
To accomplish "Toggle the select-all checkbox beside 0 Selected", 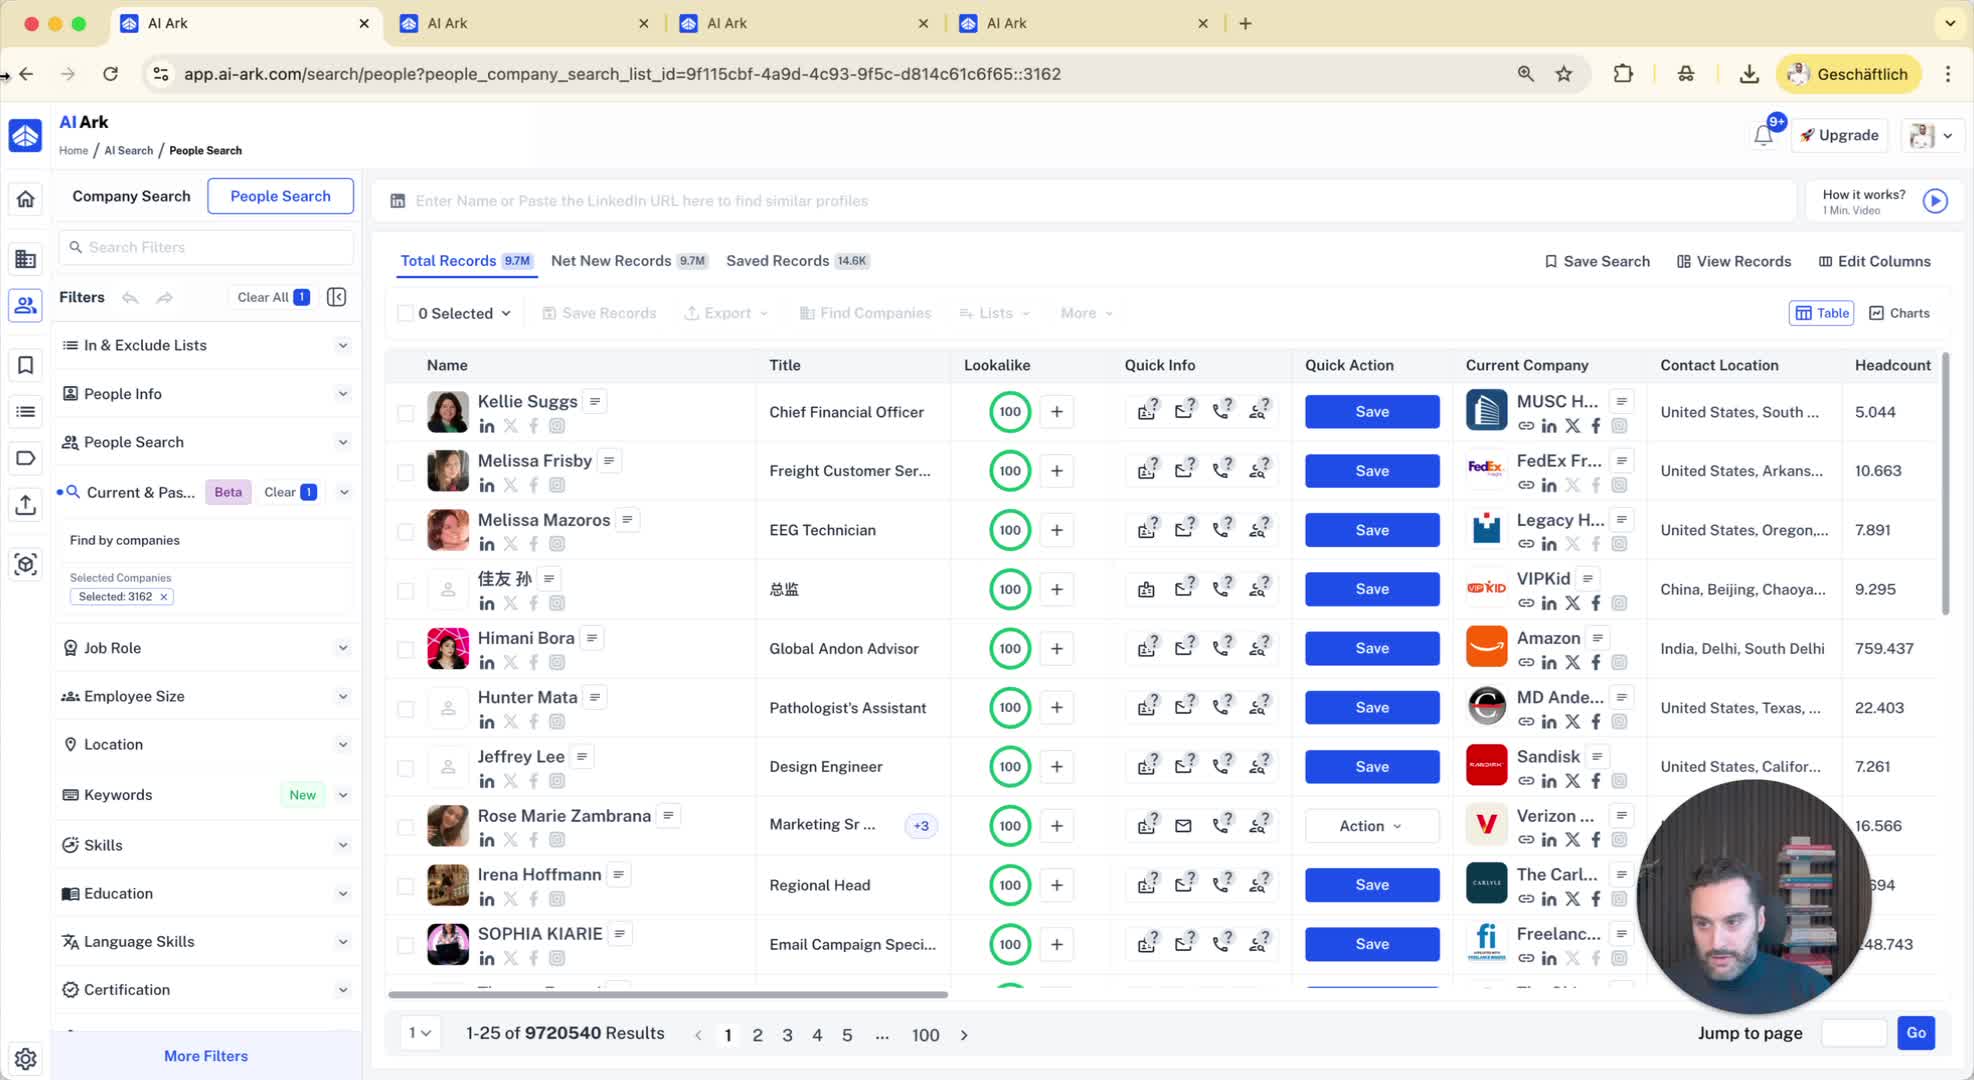I will click(x=405, y=313).
